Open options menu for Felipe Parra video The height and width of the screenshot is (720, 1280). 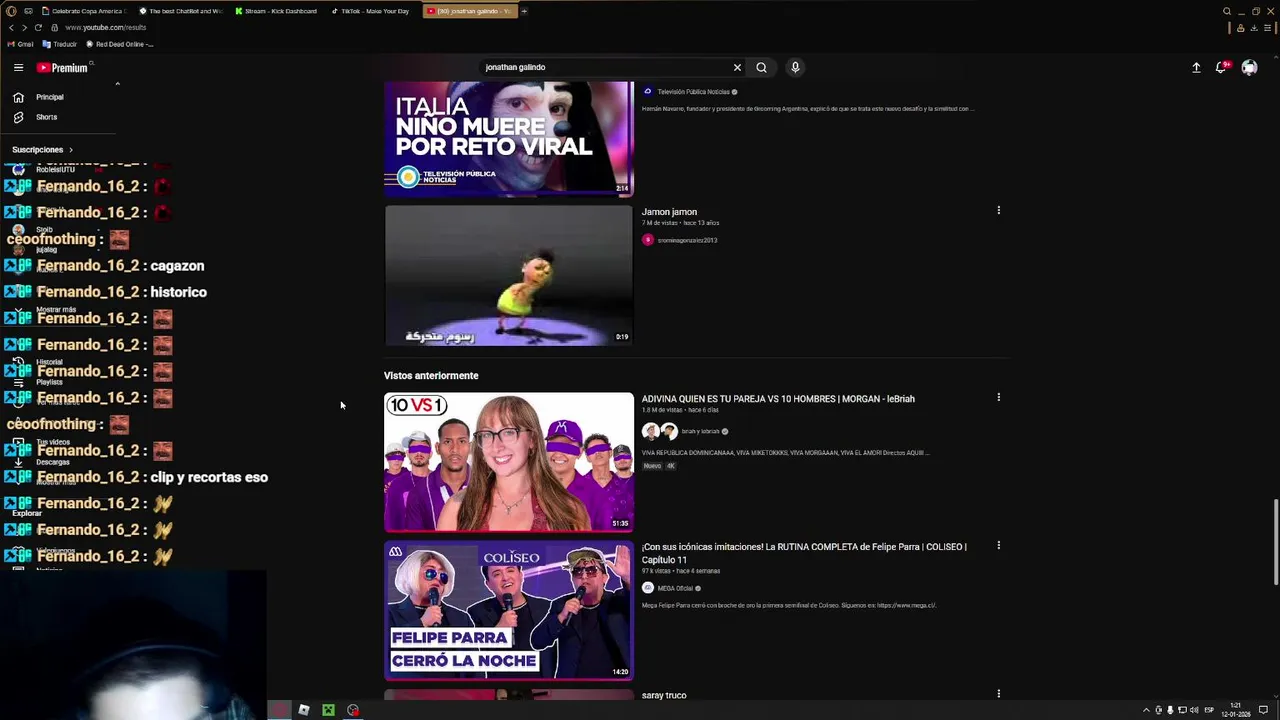pyautogui.click(x=998, y=545)
